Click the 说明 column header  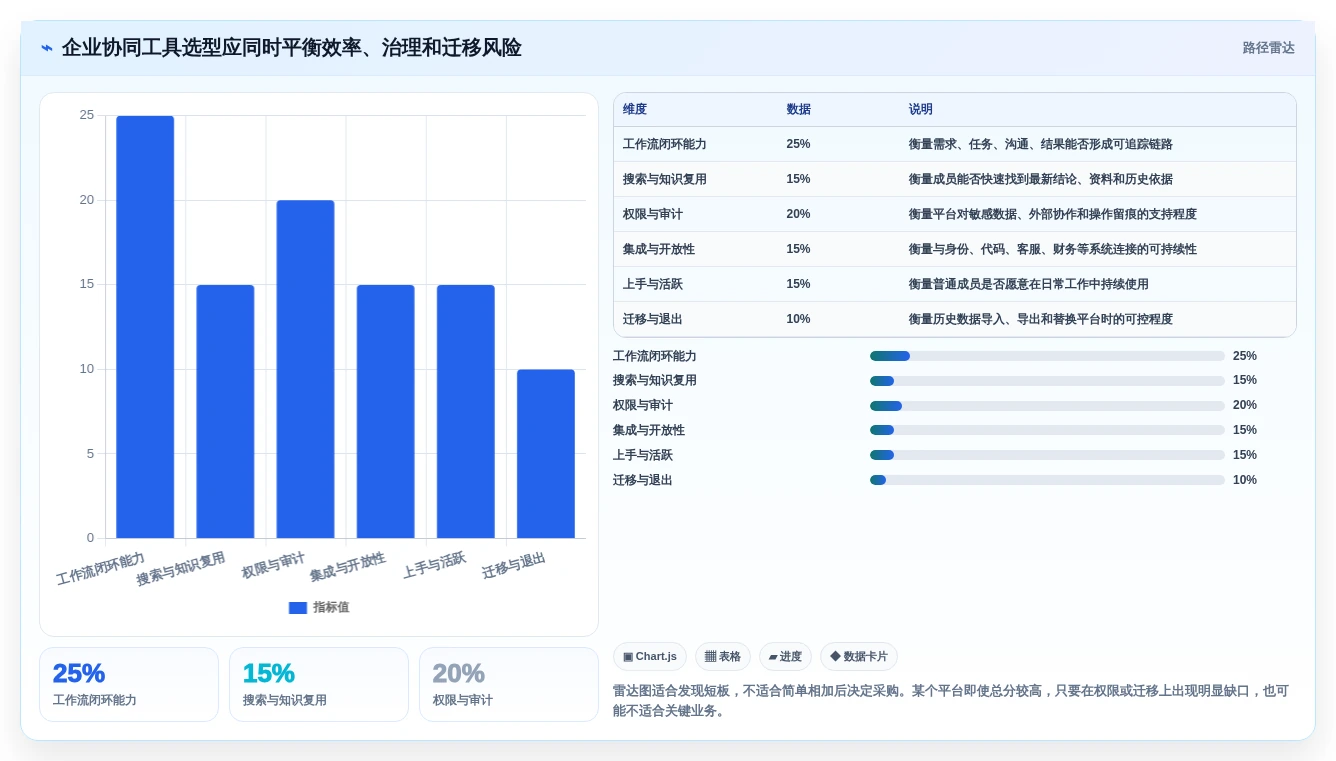(921, 109)
